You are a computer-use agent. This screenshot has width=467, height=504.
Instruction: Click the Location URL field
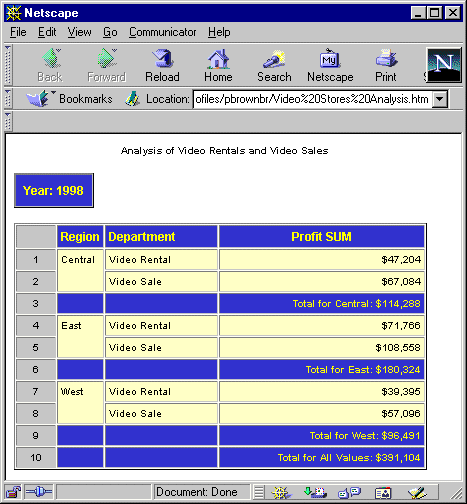(x=312, y=99)
